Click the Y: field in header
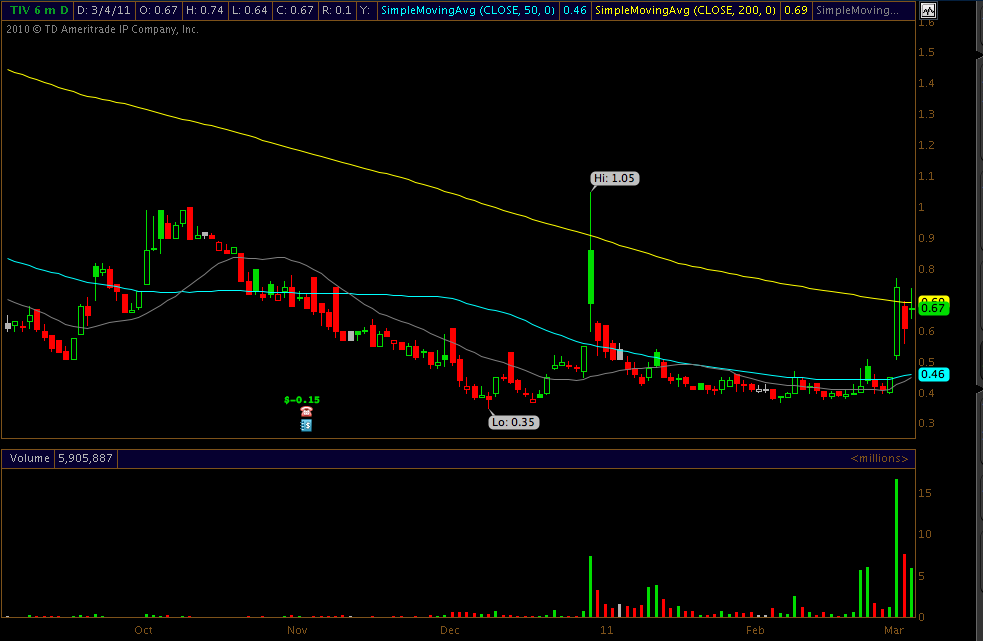Viewport: 983px width, 641px height. click(366, 11)
